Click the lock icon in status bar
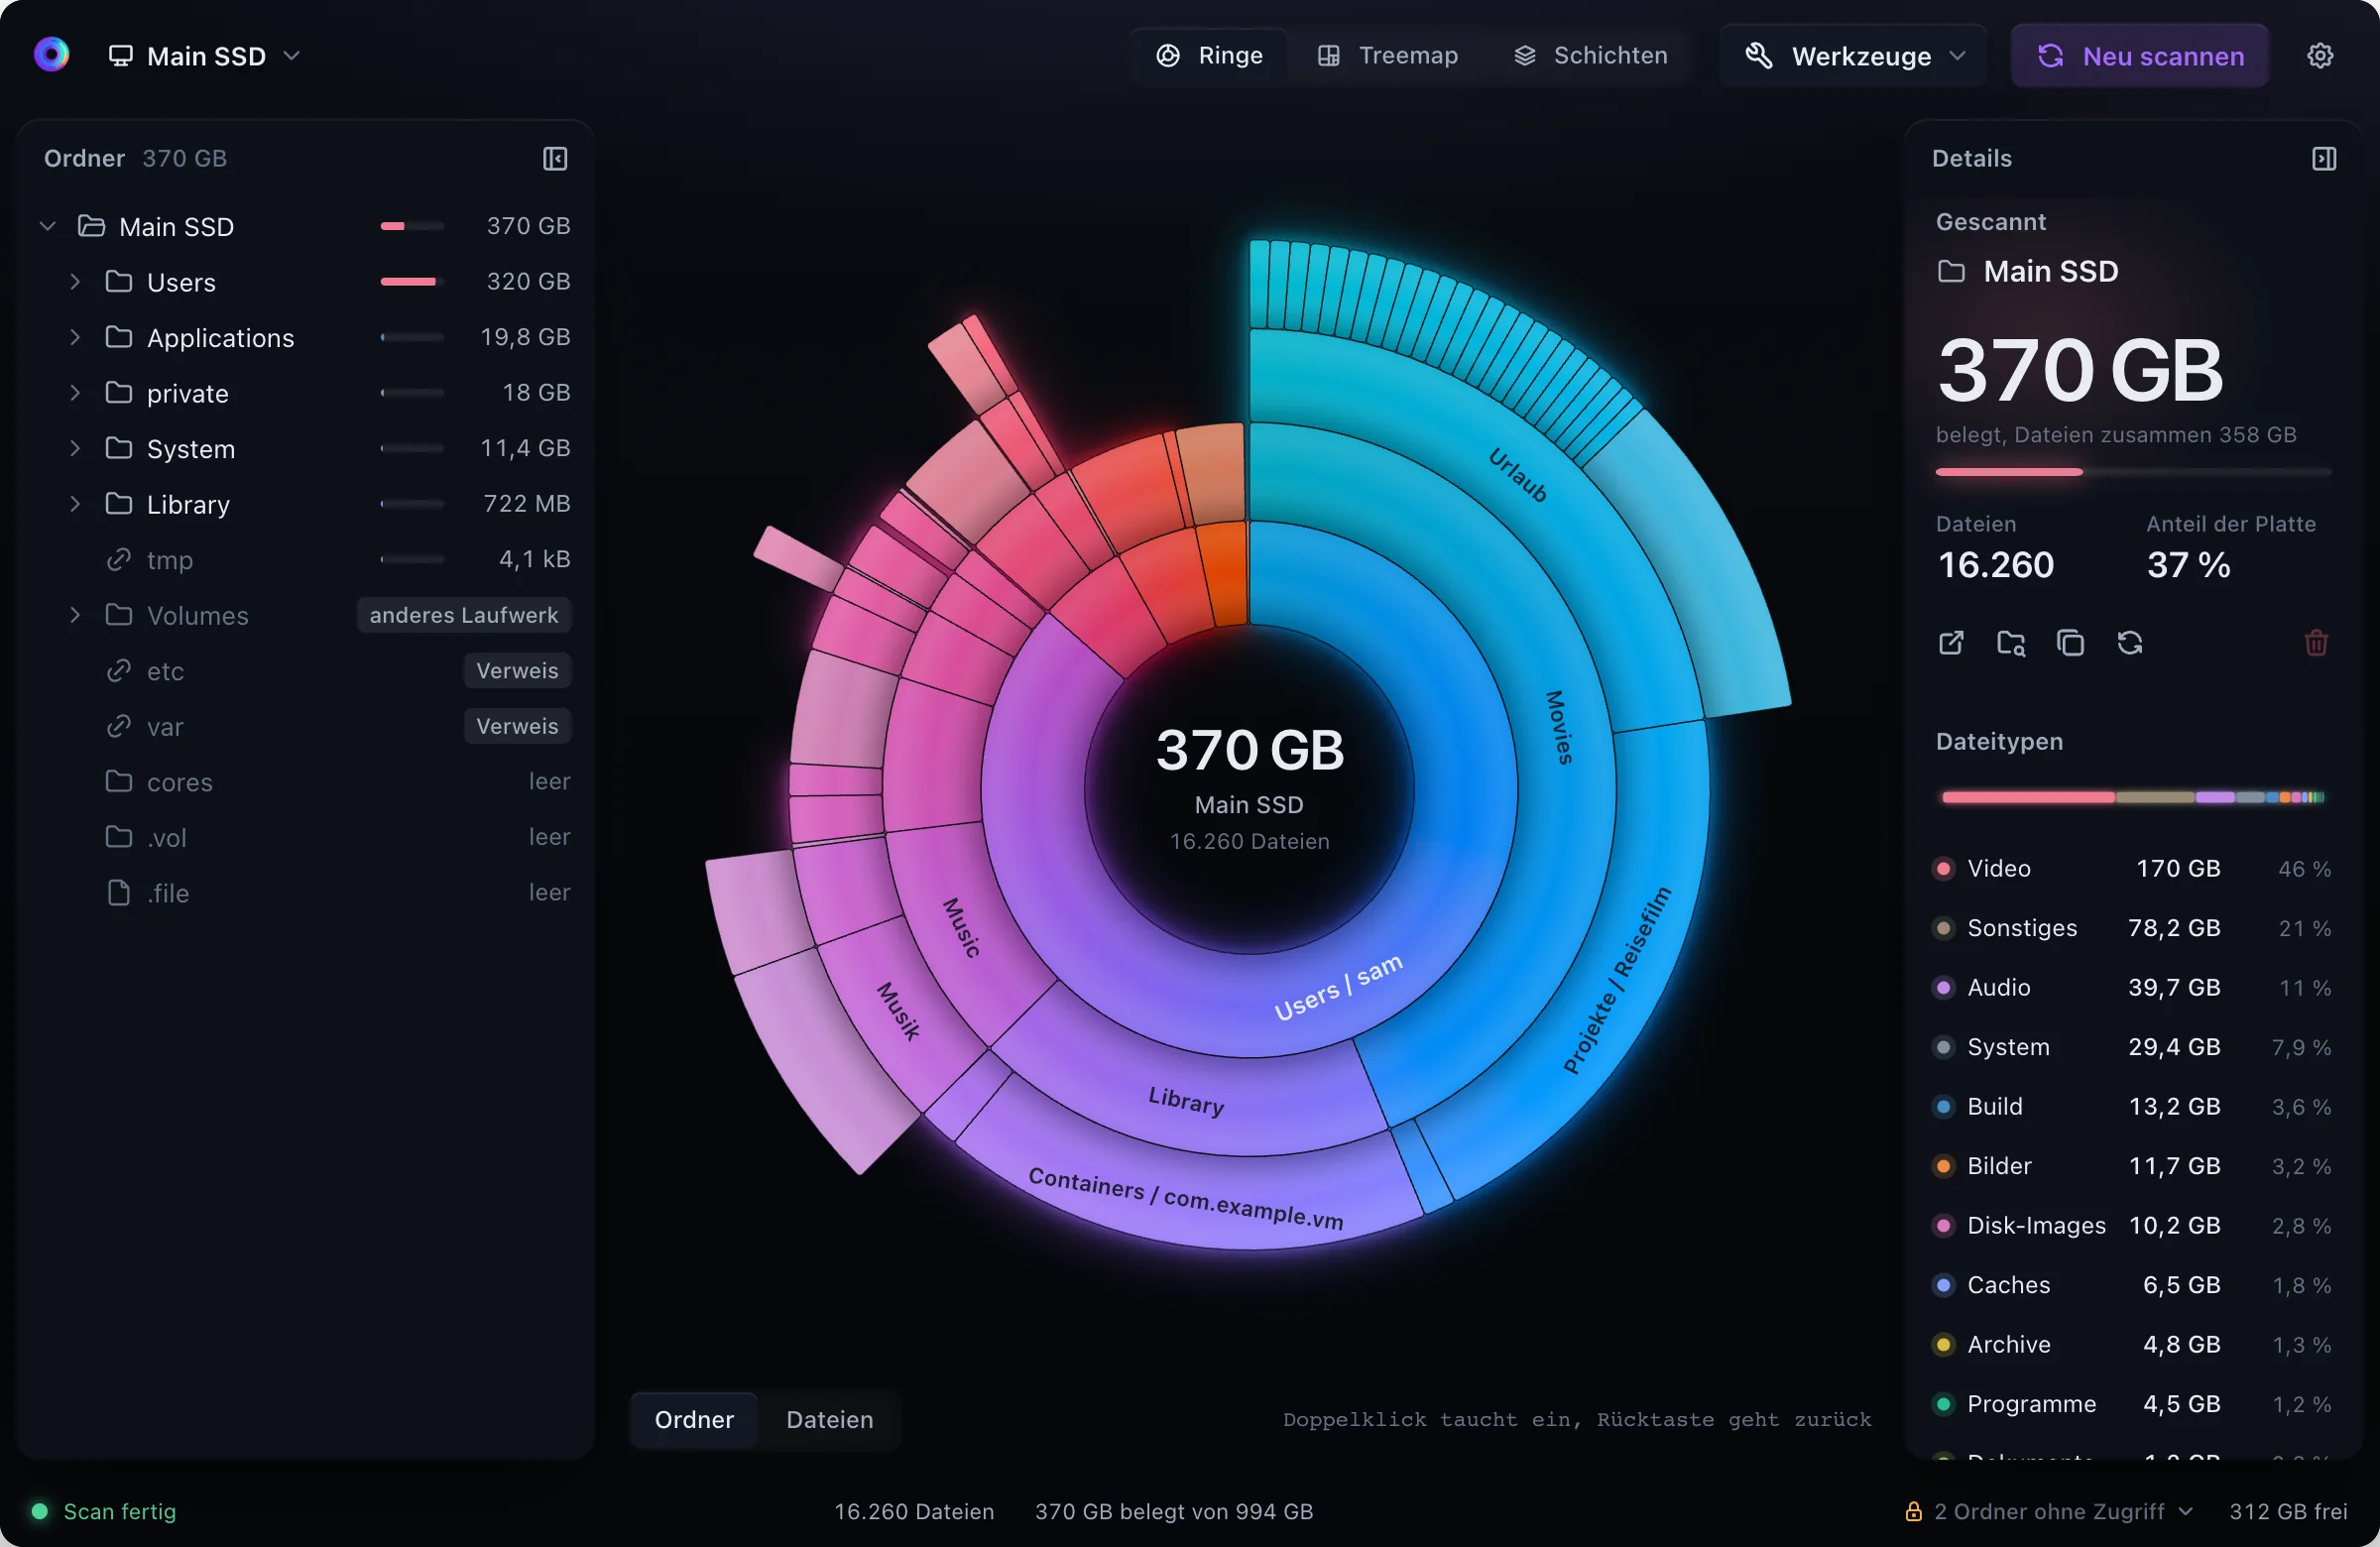This screenshot has width=2380, height=1547. 1913,1511
